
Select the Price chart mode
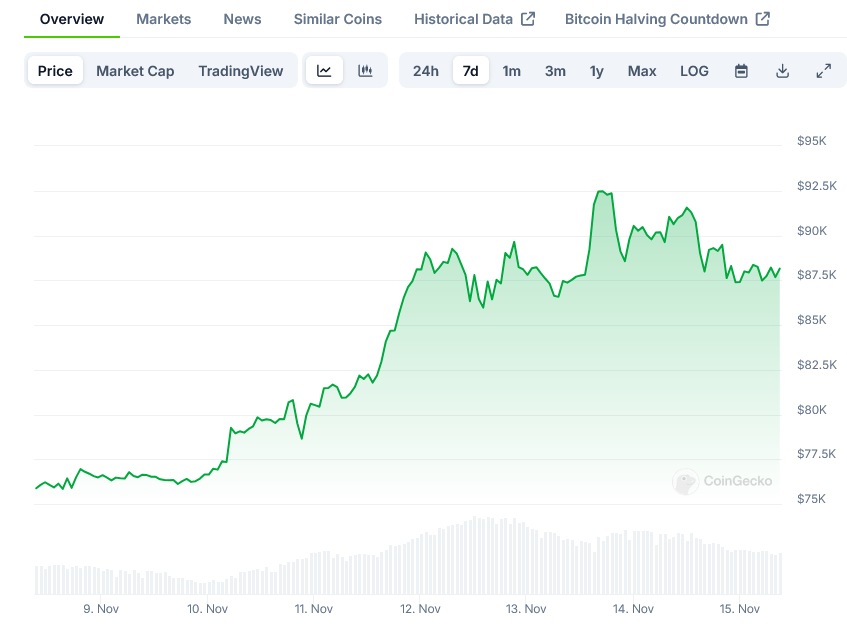pos(55,71)
